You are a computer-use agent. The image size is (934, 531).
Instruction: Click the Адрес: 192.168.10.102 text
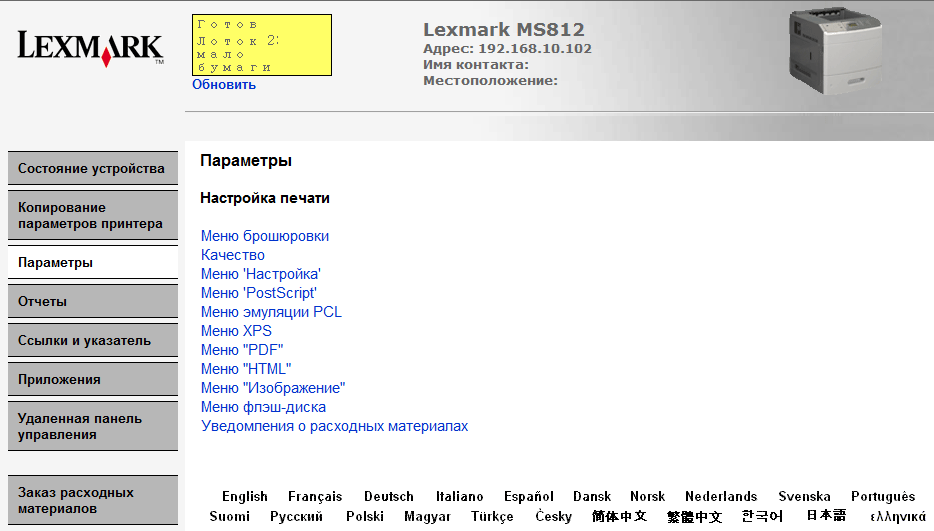point(508,49)
